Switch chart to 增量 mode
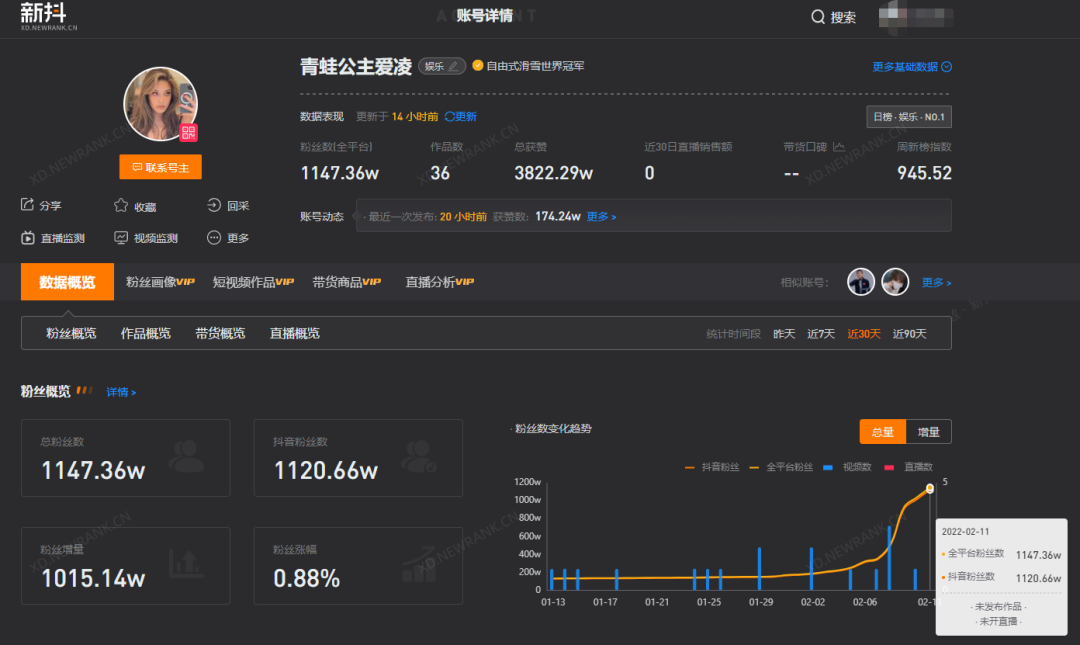This screenshot has width=1080, height=645. [928, 432]
